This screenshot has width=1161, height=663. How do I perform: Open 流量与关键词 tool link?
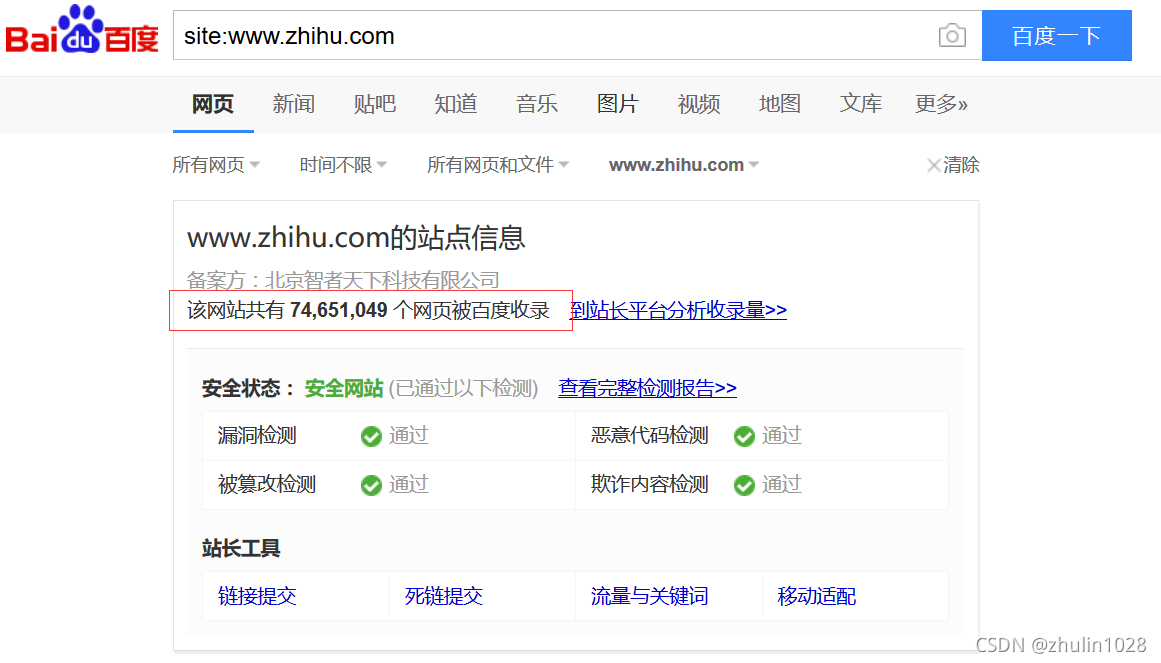[649, 596]
